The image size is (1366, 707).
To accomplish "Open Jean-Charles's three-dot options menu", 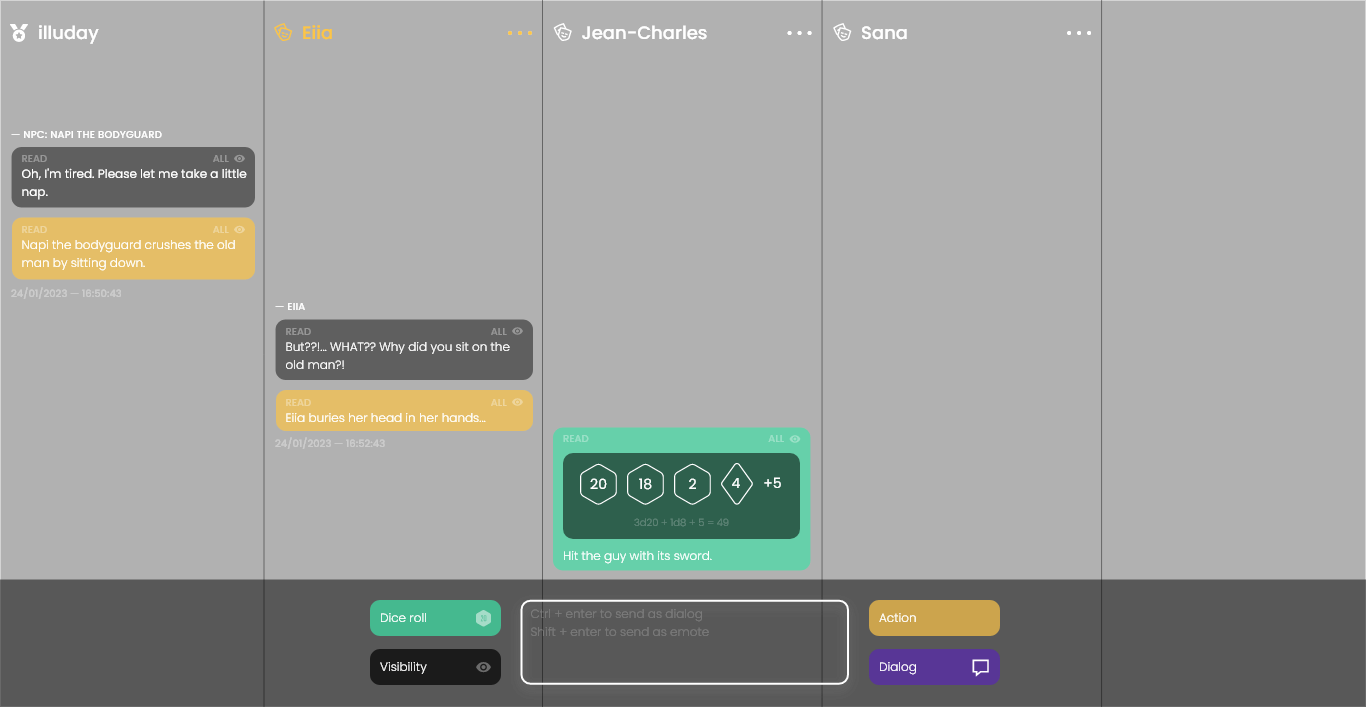I will point(800,33).
